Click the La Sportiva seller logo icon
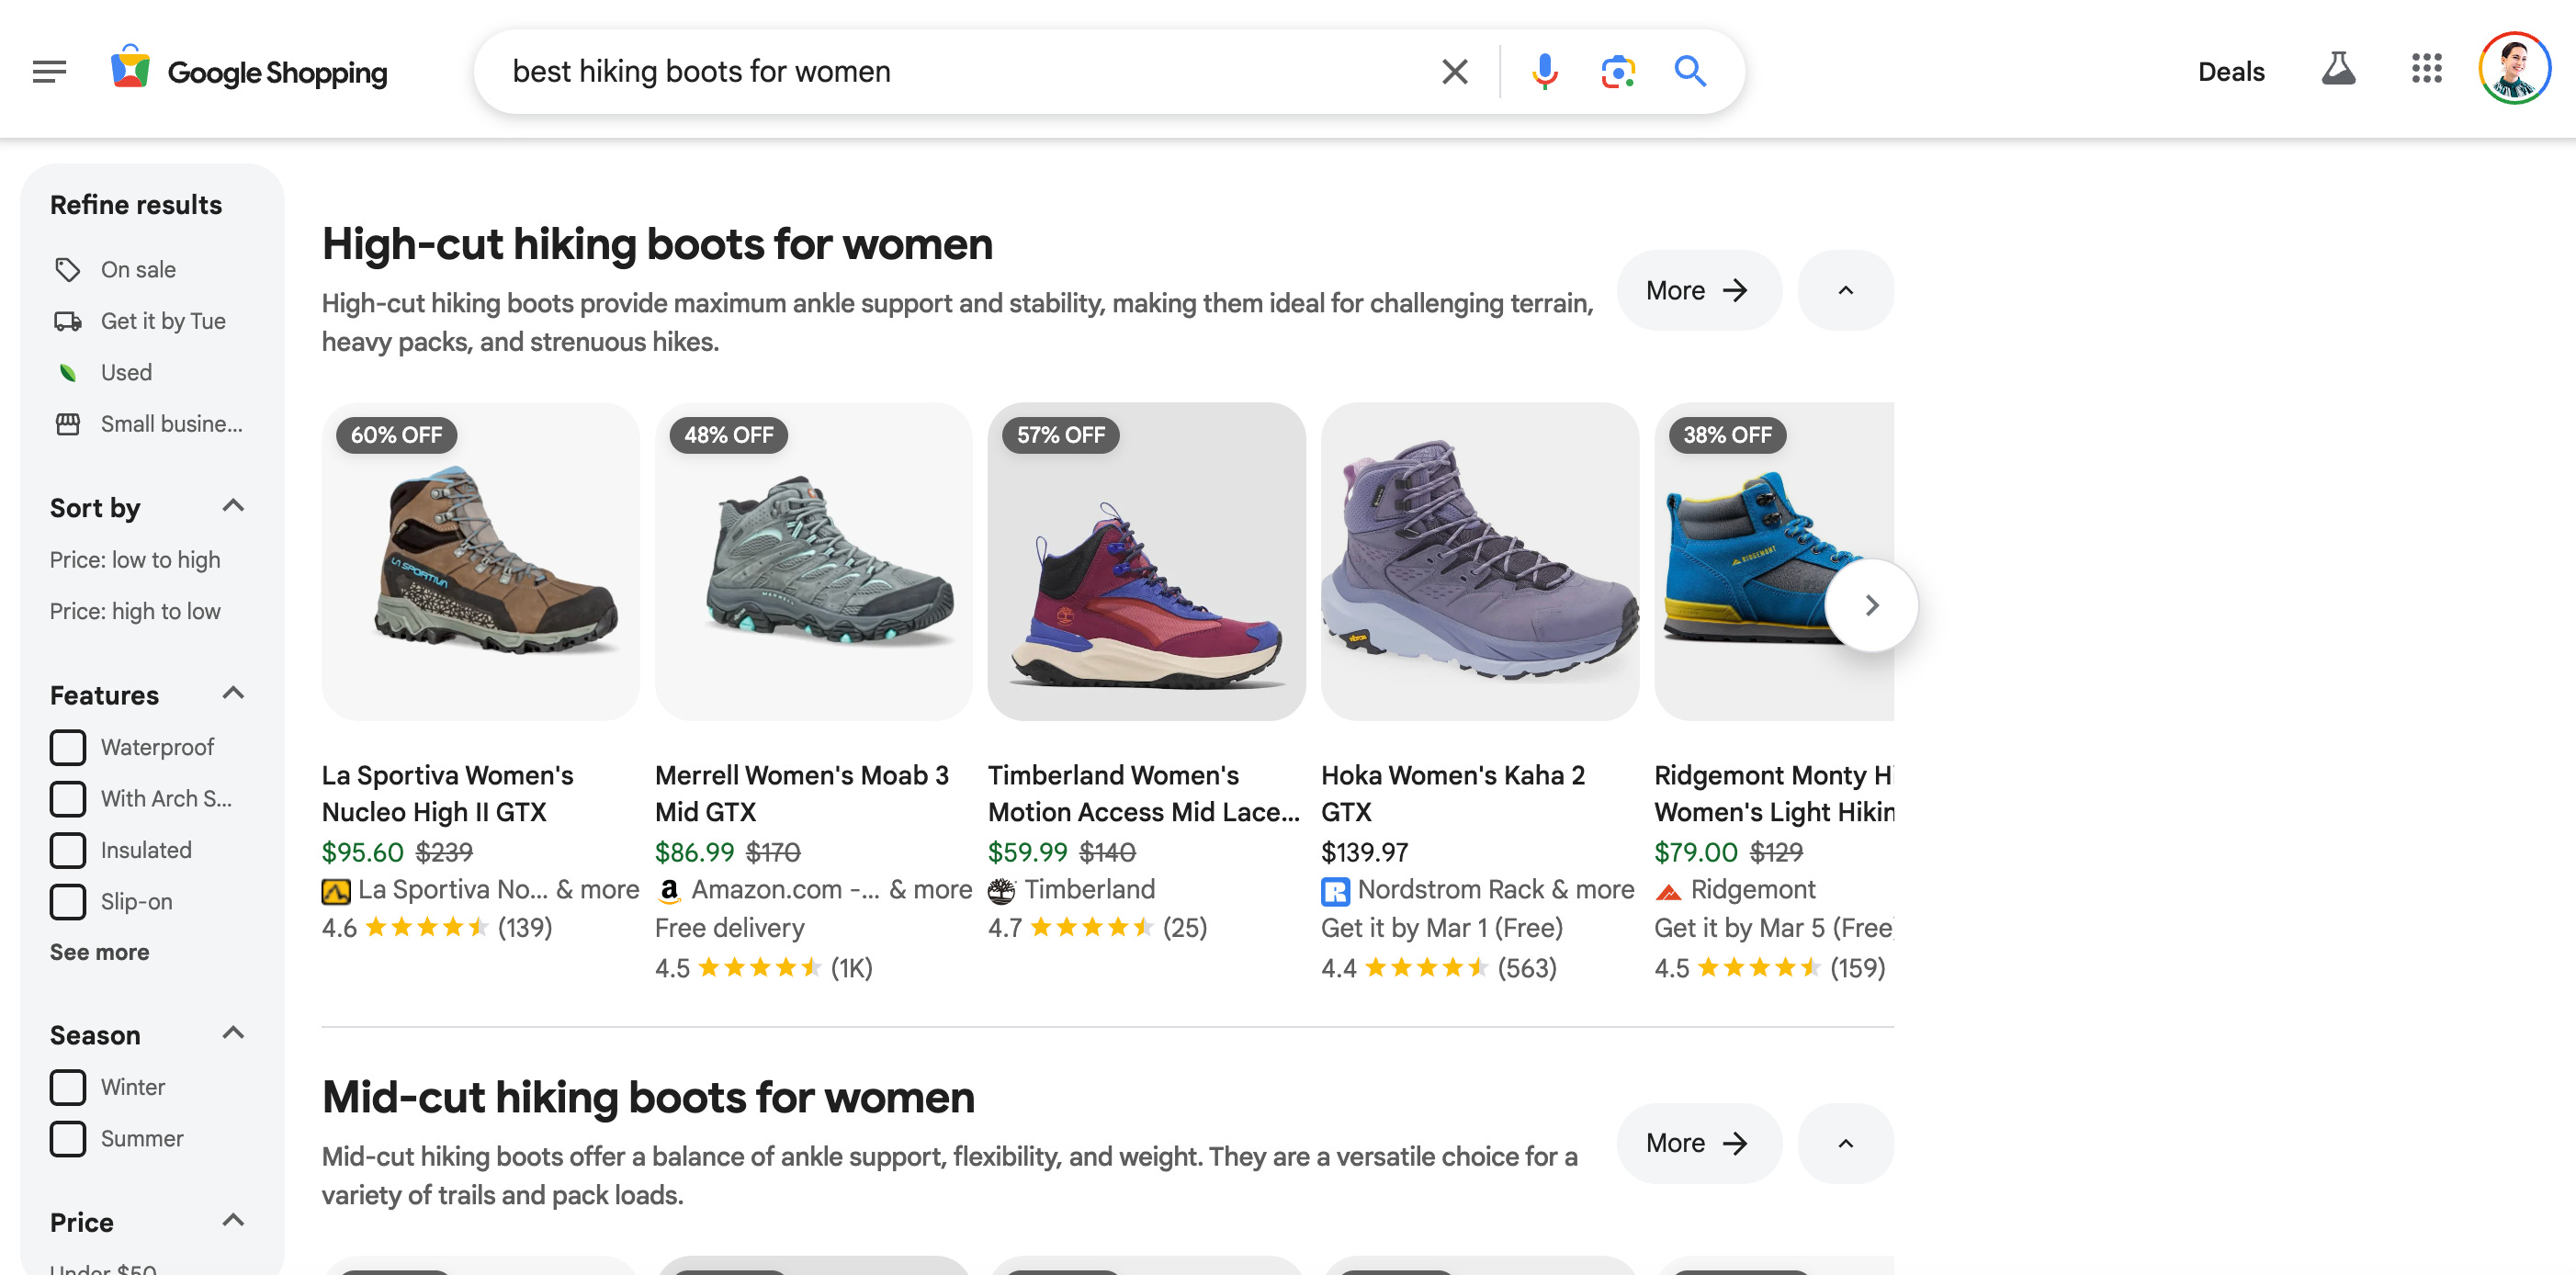Image resolution: width=2576 pixels, height=1275 pixels. pyautogui.click(x=335, y=890)
